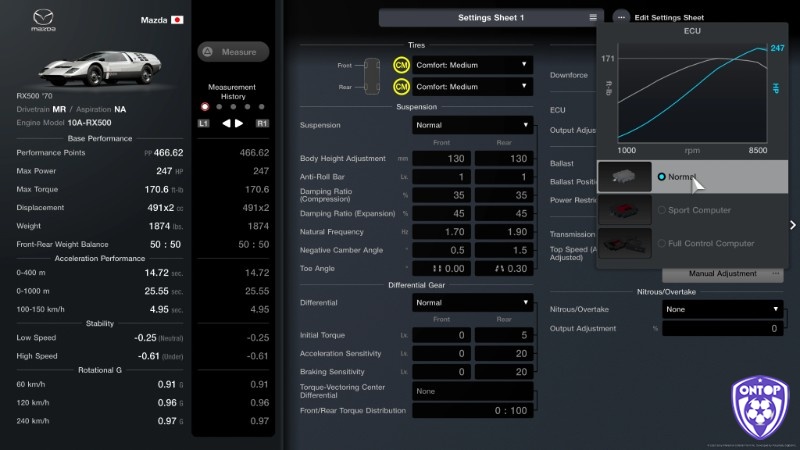Click the ECU power curve graph
This screenshot has width=800, height=450.
[x=692, y=97]
